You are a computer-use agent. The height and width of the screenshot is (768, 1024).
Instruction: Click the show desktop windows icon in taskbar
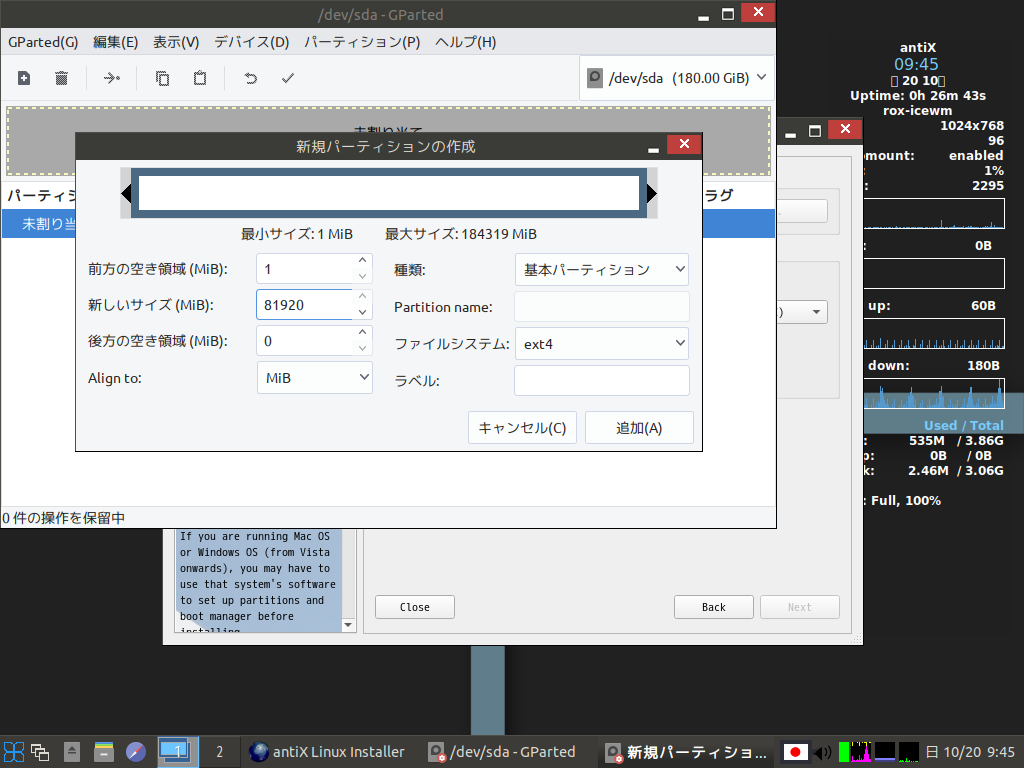[40, 752]
